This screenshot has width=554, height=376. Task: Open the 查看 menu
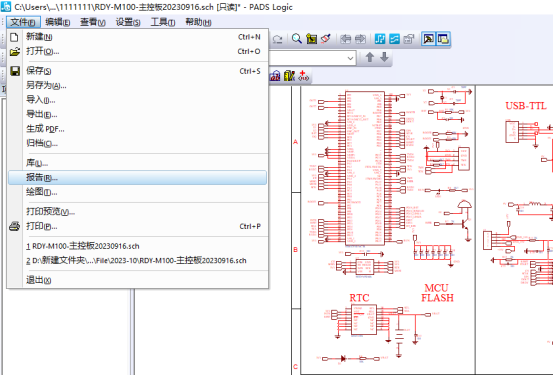(93, 22)
